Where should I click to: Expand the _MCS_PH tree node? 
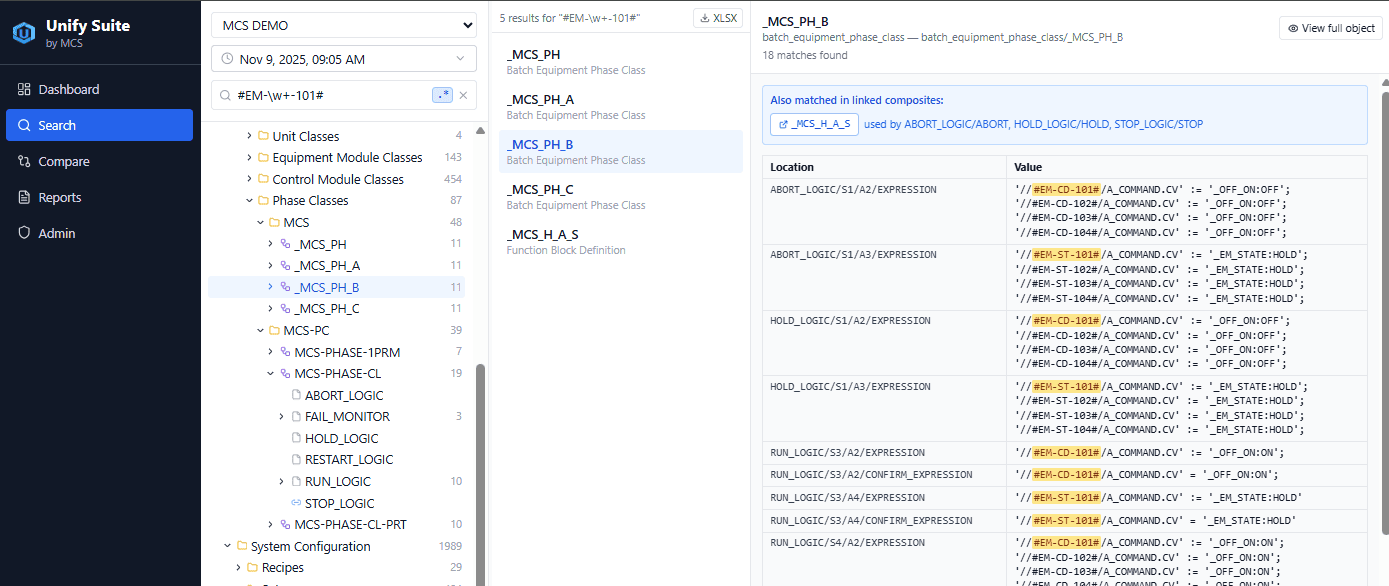270,244
